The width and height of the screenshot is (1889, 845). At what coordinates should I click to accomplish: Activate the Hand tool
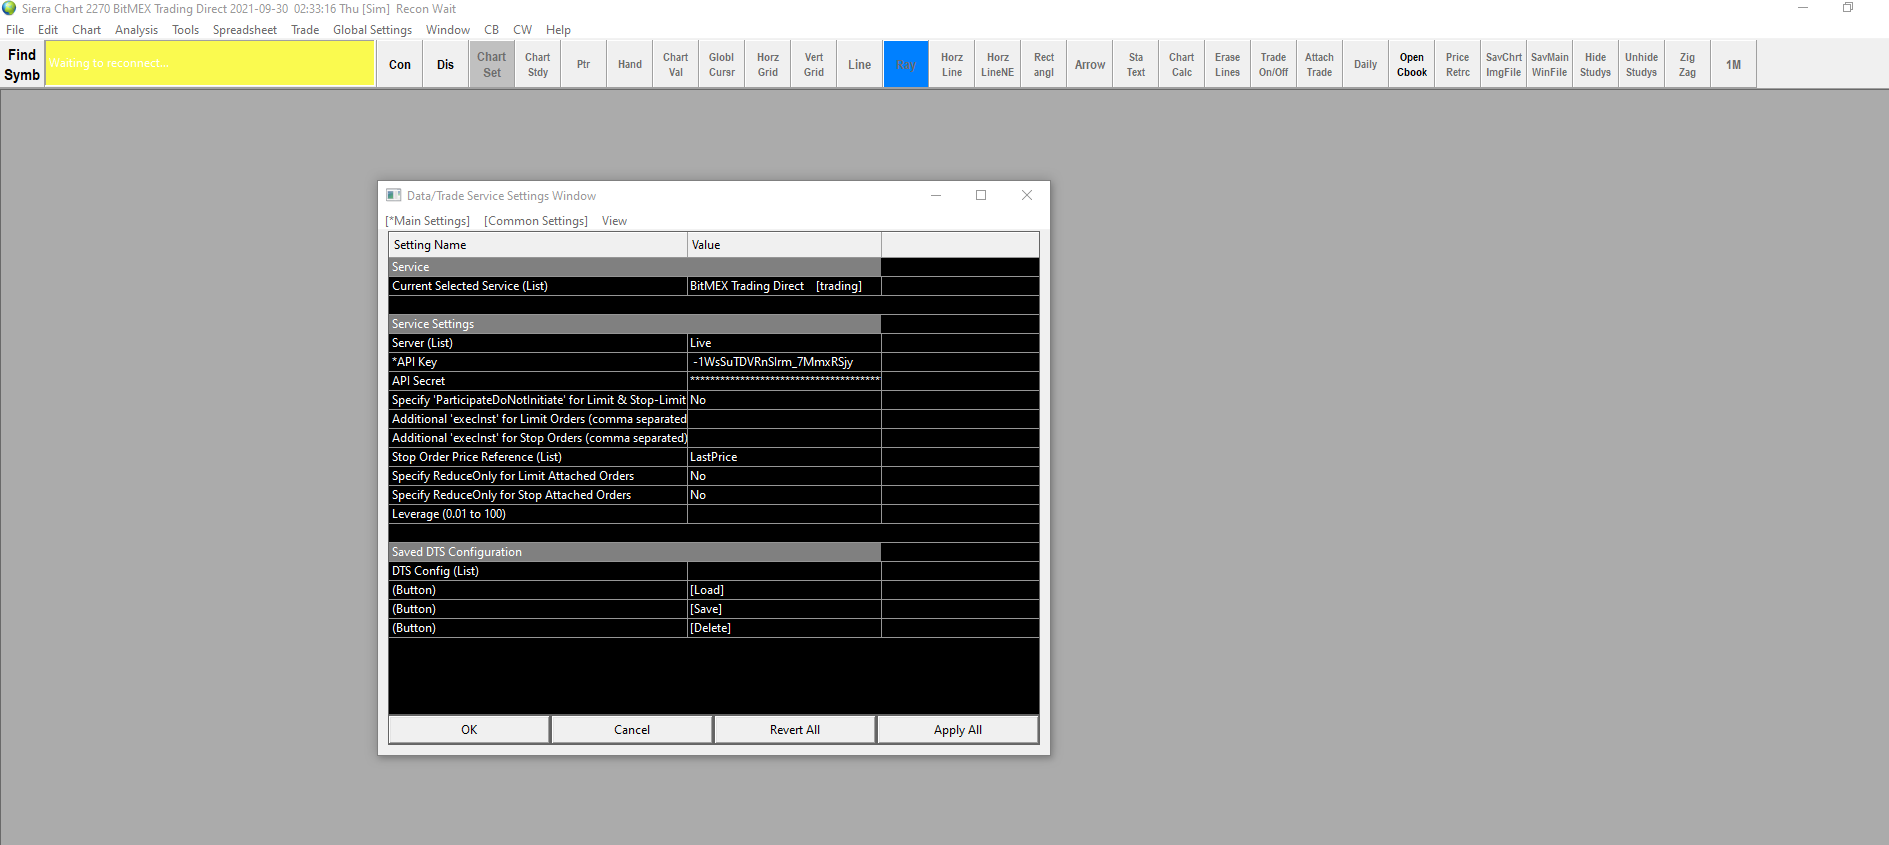click(629, 64)
